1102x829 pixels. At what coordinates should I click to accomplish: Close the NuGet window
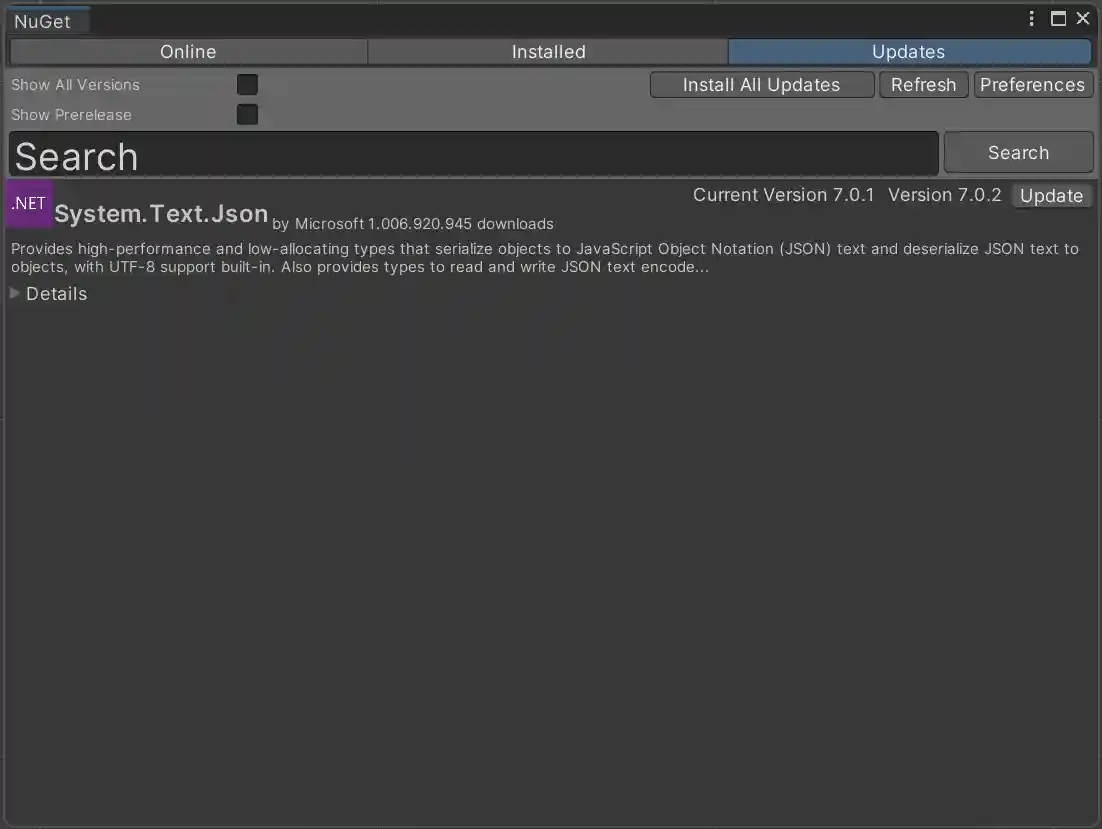click(1083, 18)
